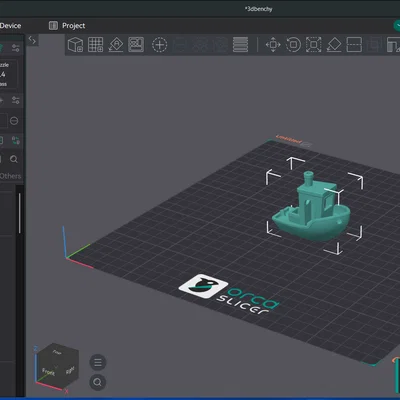Click the green button at top right
Screen dimensions: 400x400
tap(397, 26)
